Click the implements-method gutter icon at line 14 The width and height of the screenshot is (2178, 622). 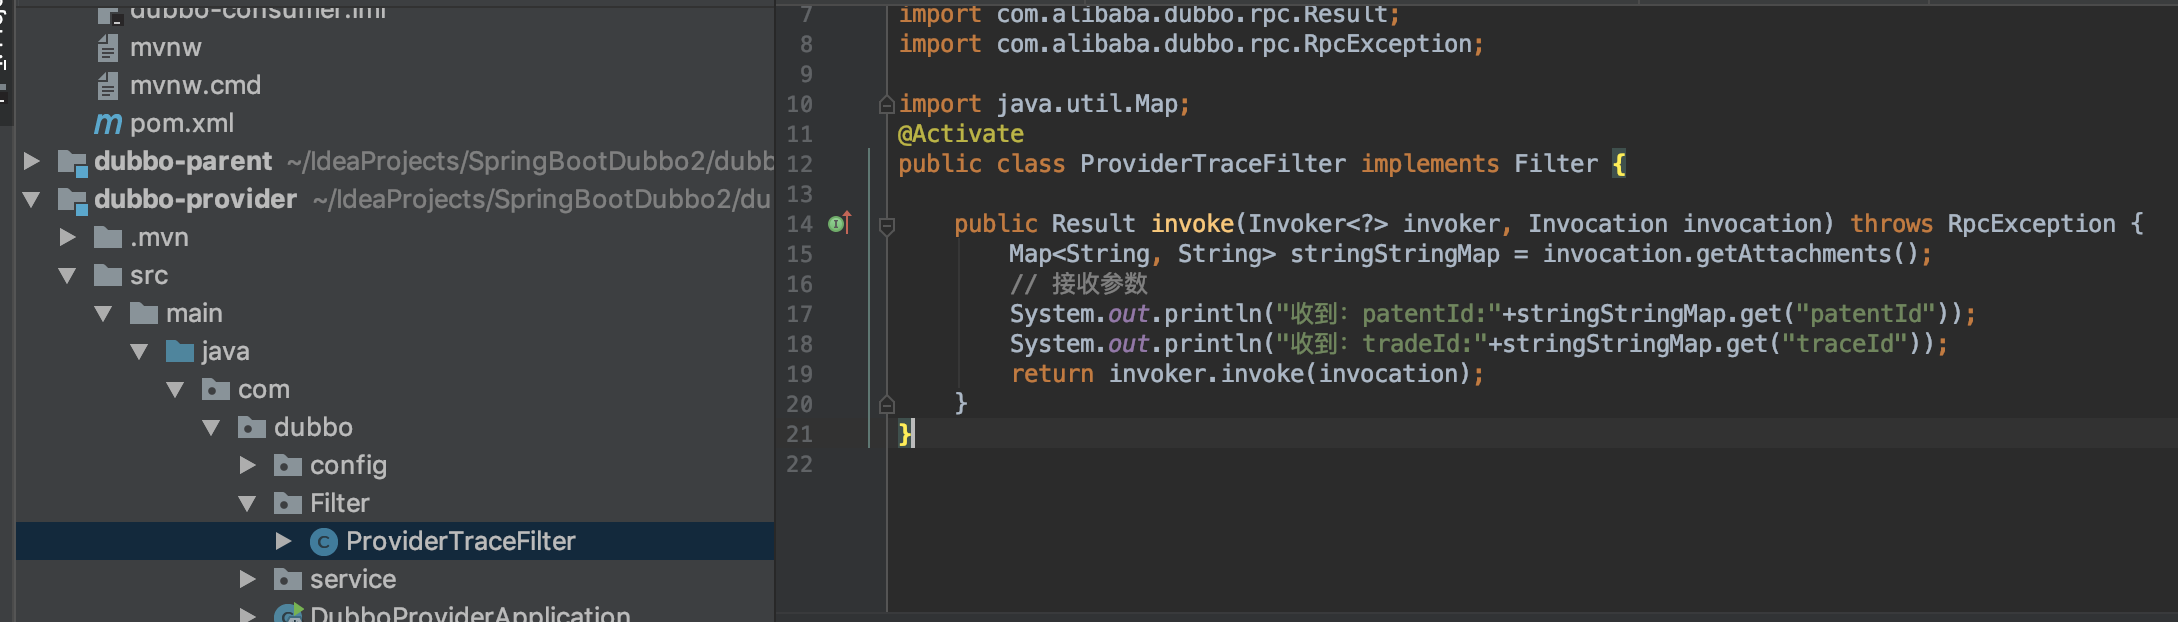point(839,224)
